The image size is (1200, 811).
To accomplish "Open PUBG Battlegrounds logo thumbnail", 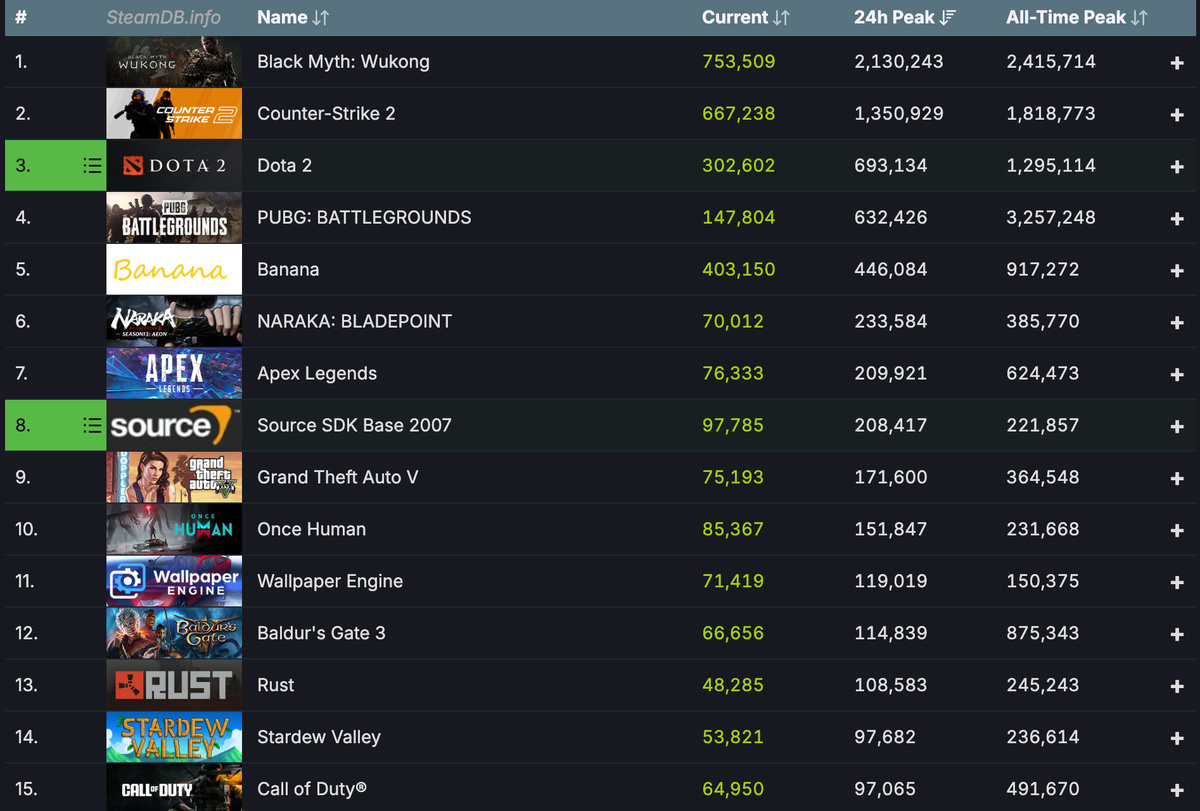I will click(174, 218).
